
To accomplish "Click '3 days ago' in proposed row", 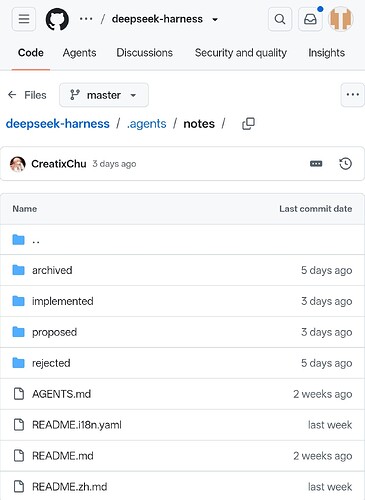I will click(x=327, y=332).
